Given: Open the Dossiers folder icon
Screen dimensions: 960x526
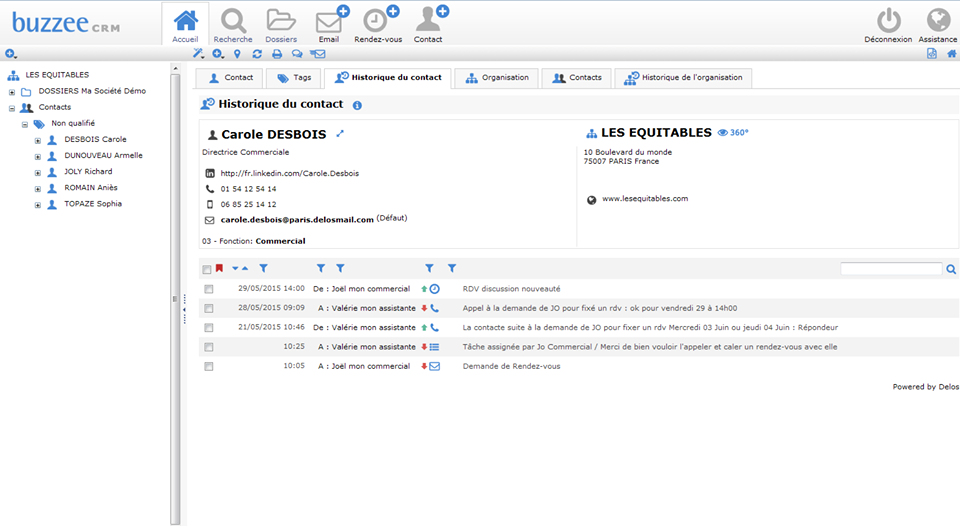Looking at the screenshot, I should coord(281,20).
